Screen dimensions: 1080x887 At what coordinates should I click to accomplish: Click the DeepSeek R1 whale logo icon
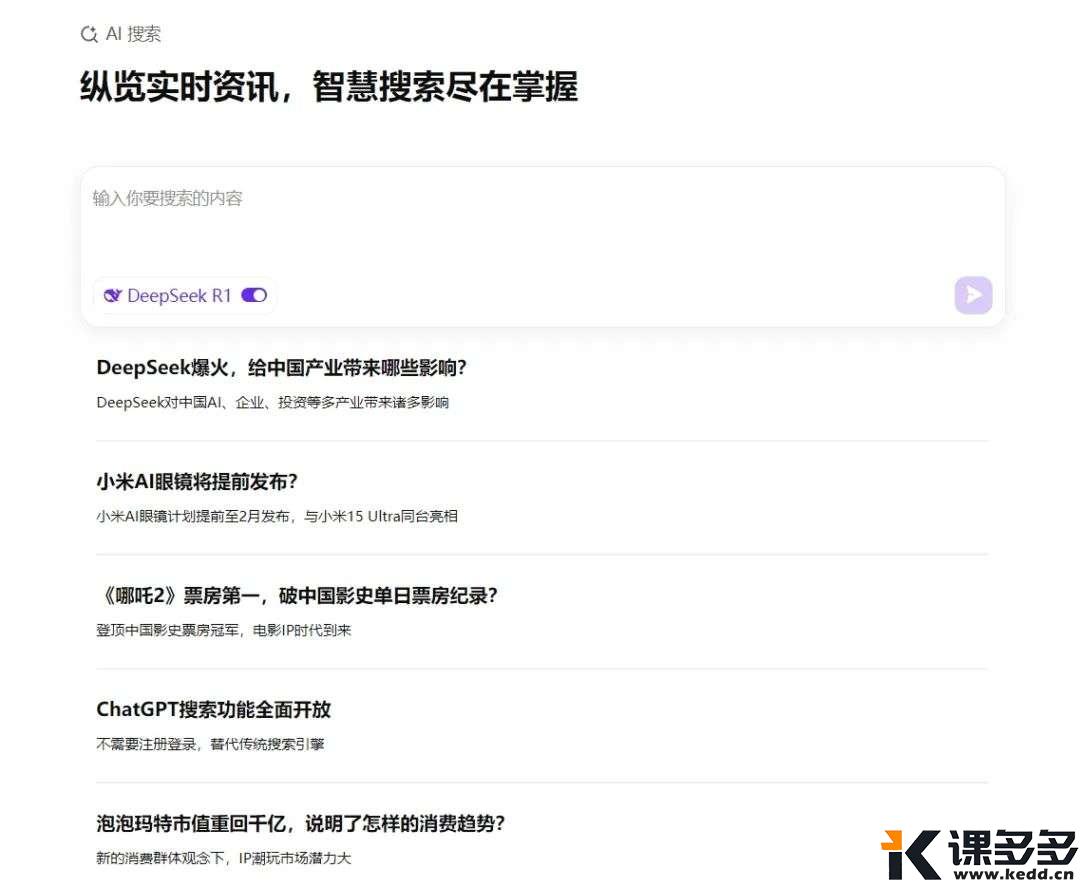[x=112, y=295]
